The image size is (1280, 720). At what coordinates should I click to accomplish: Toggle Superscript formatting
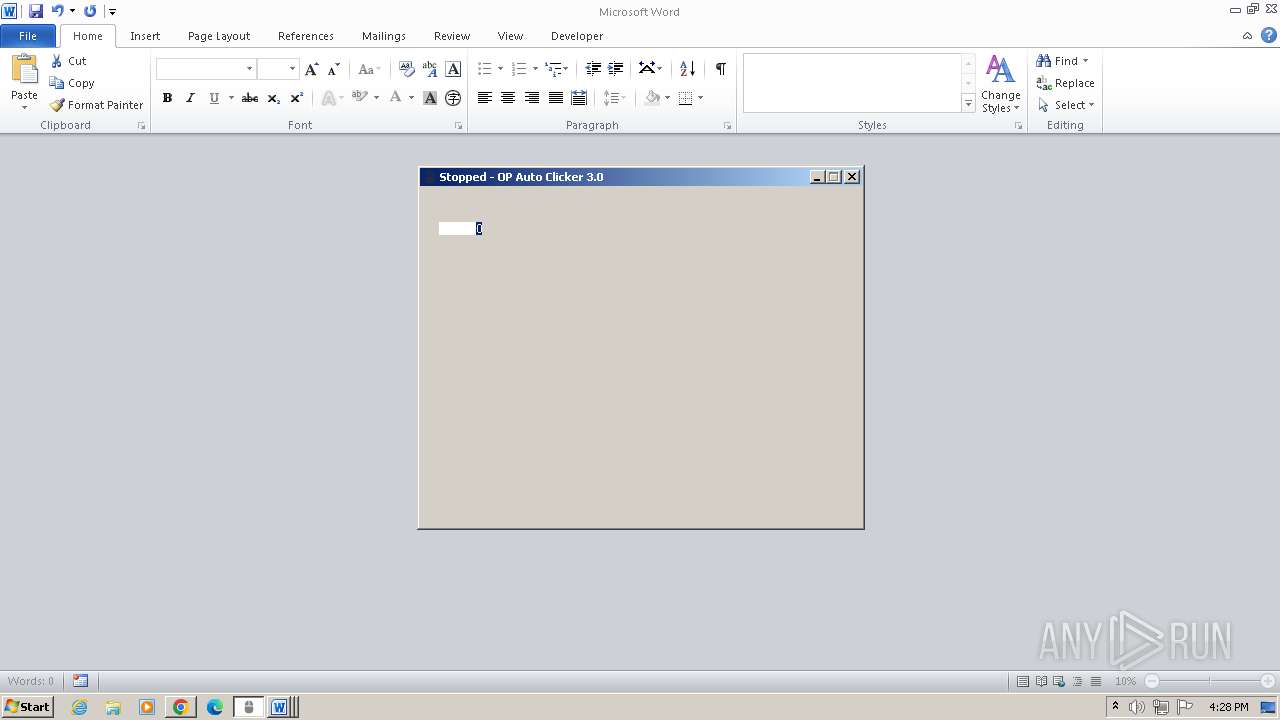click(296, 98)
